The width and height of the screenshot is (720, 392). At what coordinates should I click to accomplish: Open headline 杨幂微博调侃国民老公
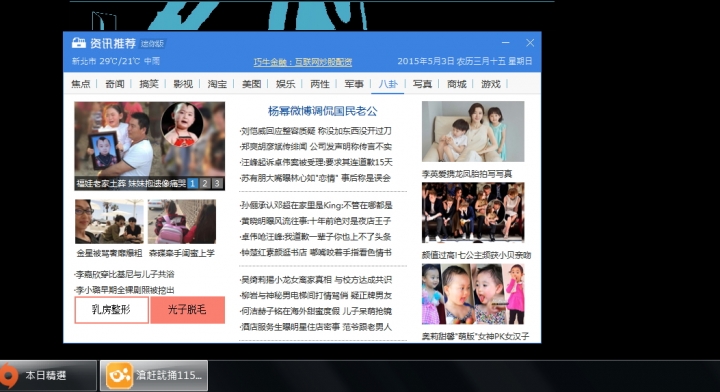[322, 111]
